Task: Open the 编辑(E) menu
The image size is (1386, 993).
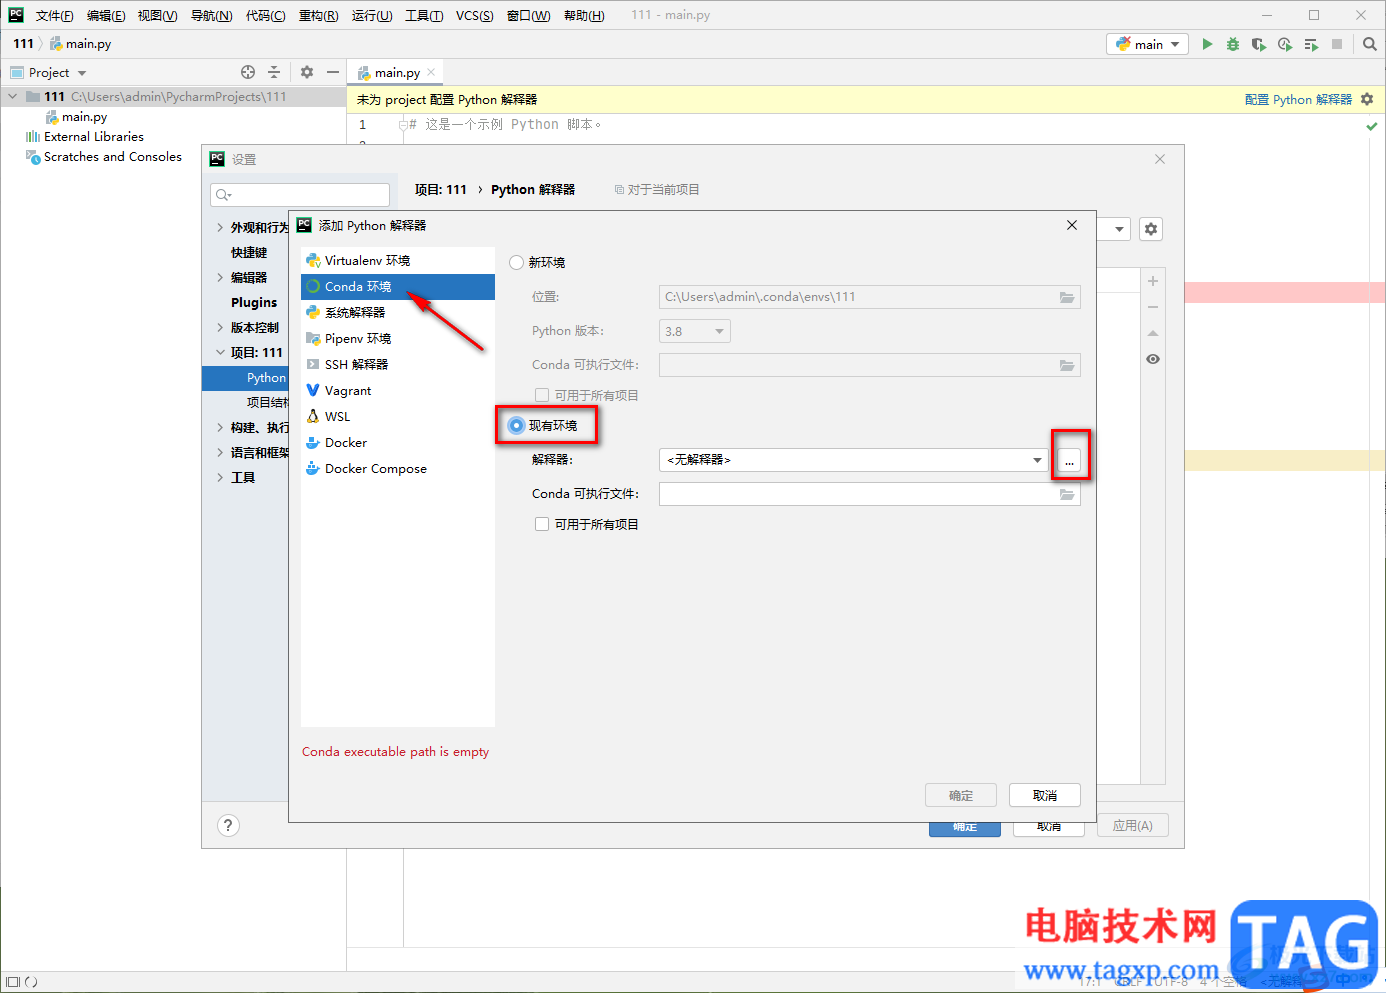Action: [106, 15]
